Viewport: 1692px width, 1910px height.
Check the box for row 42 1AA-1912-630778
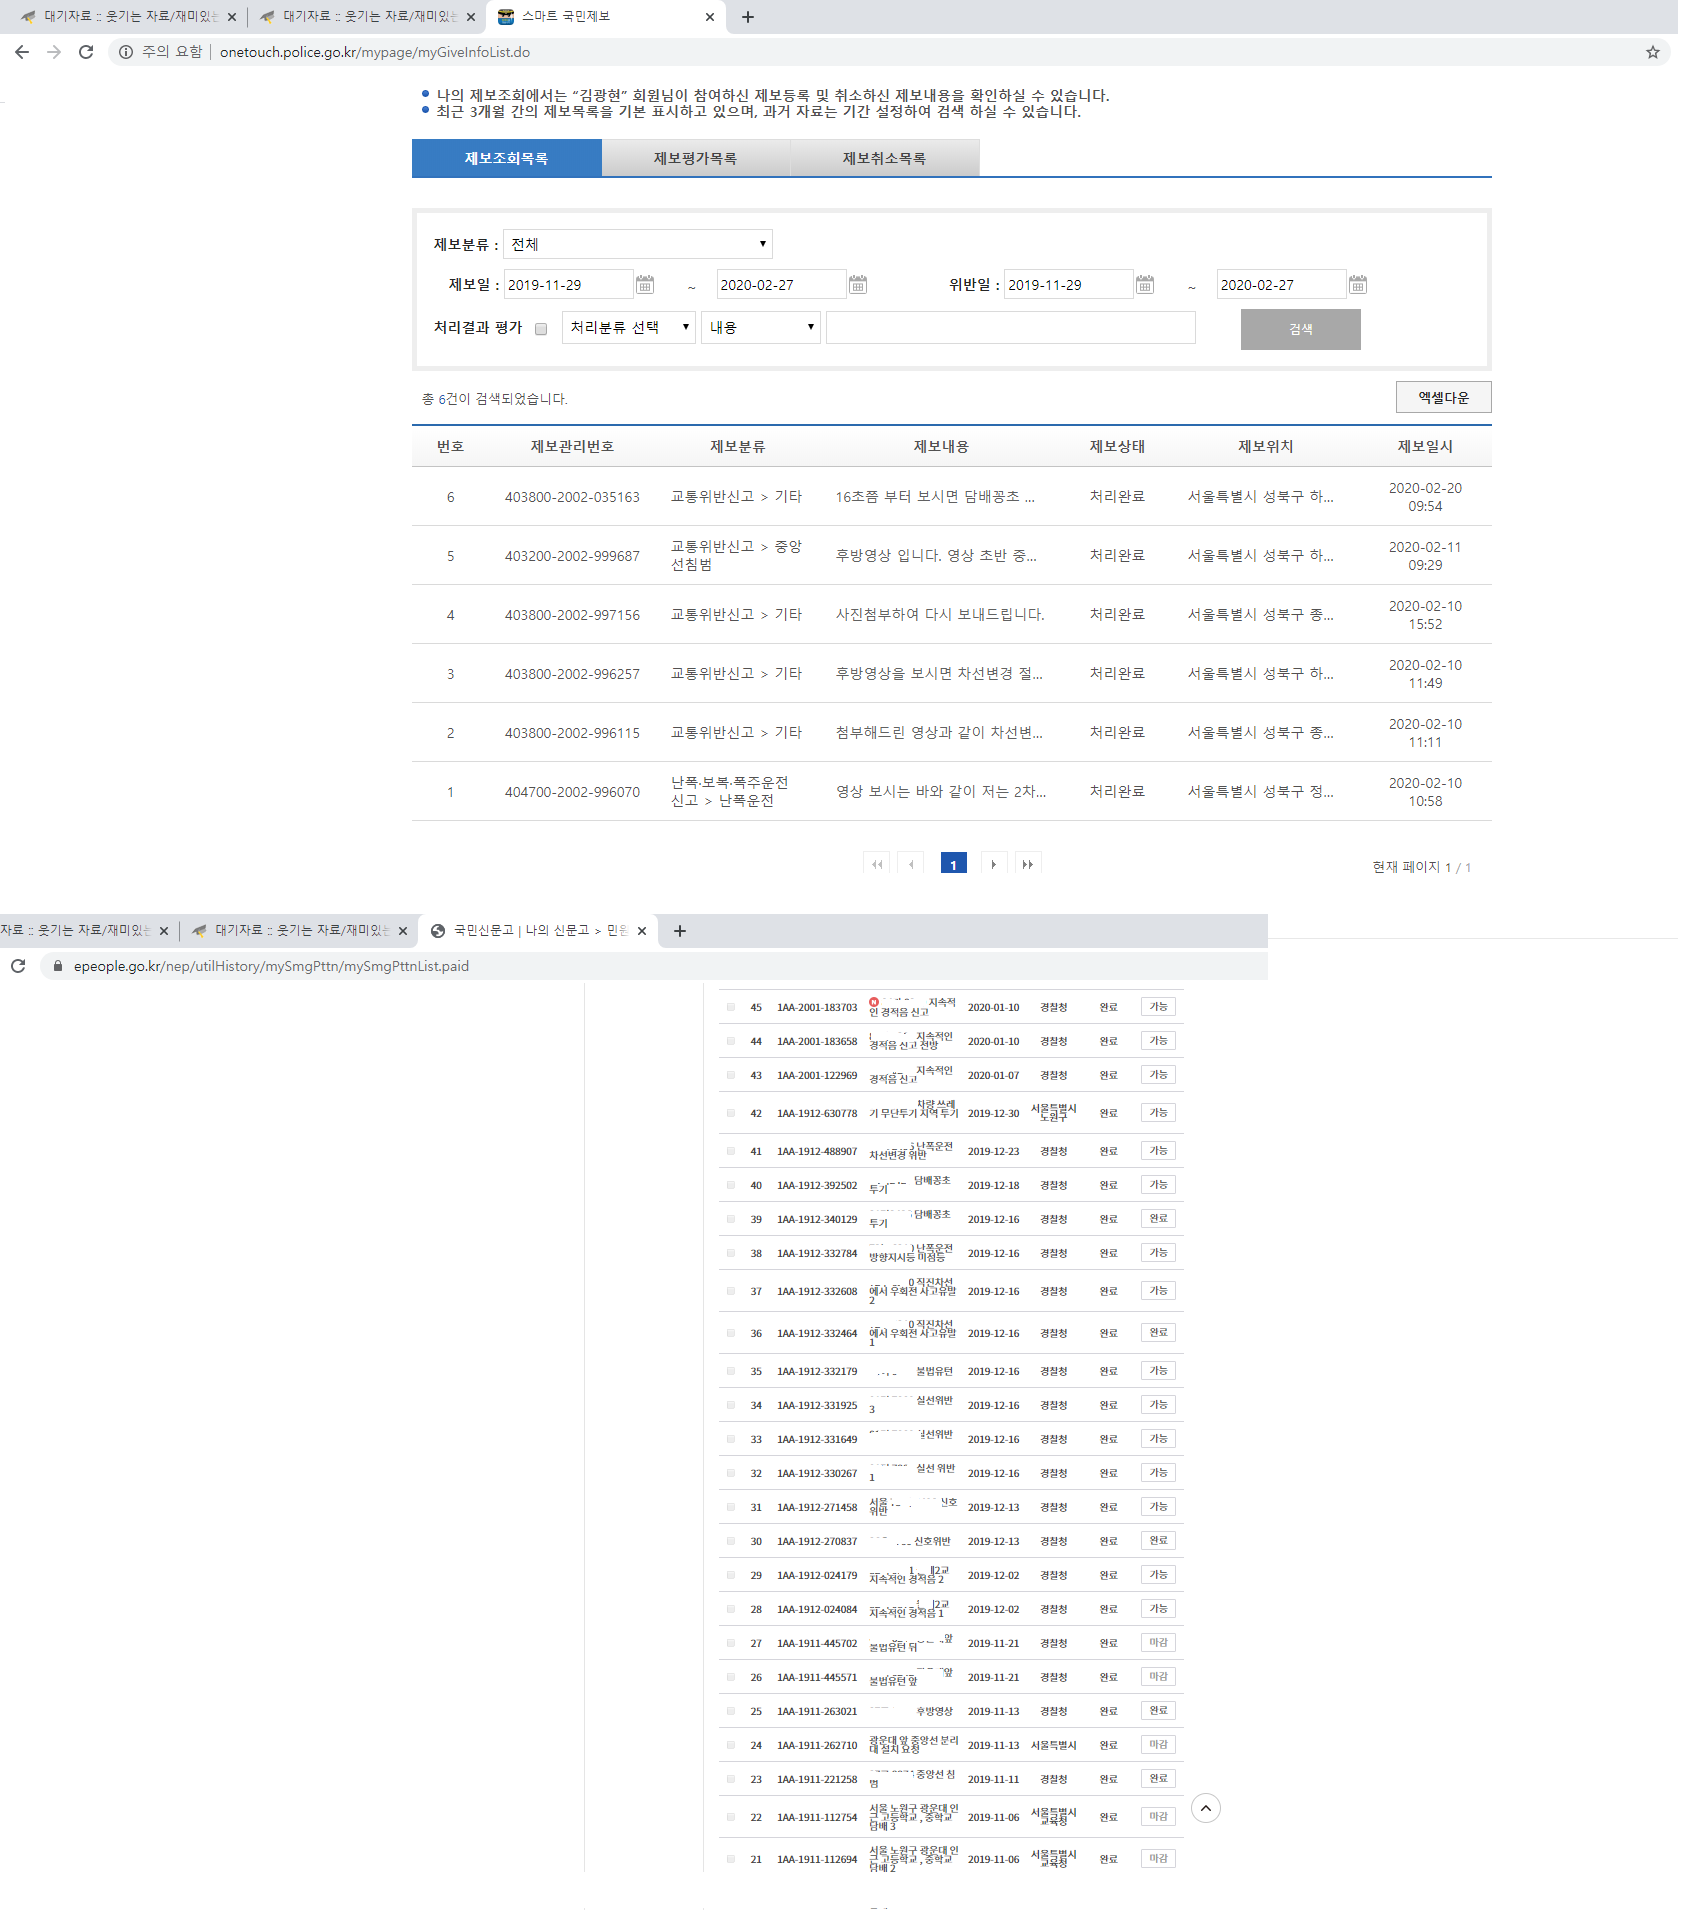731,1113
